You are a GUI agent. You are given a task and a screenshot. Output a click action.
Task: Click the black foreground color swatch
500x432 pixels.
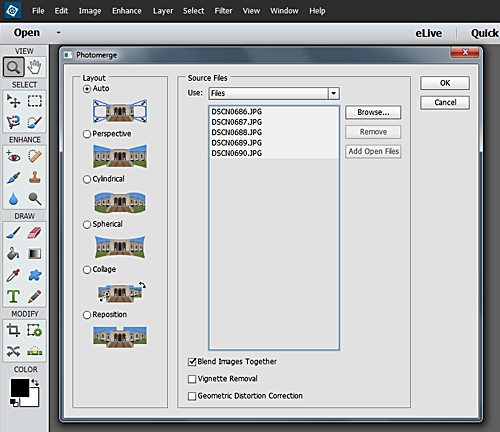pyautogui.click(x=20, y=388)
